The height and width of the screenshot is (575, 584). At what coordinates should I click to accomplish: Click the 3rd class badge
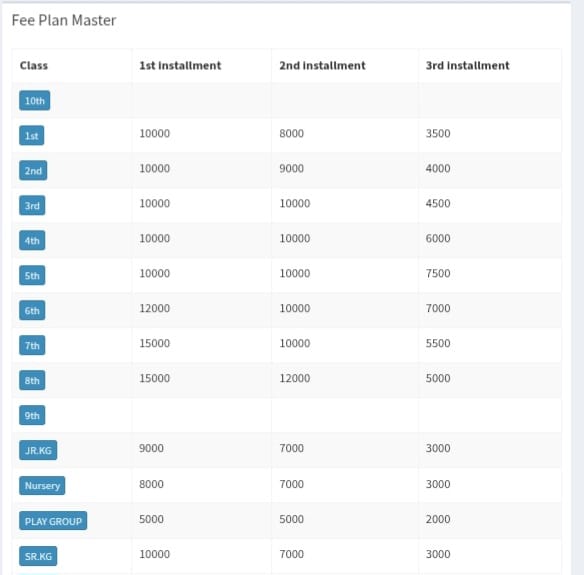(32, 206)
